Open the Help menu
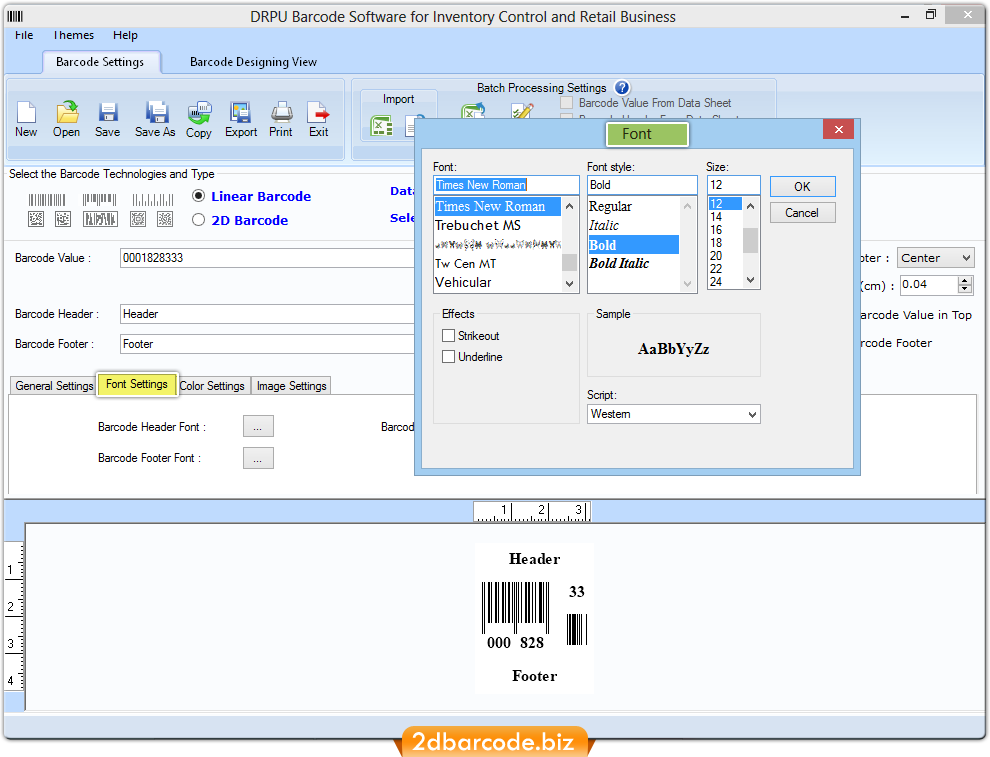 (x=125, y=35)
